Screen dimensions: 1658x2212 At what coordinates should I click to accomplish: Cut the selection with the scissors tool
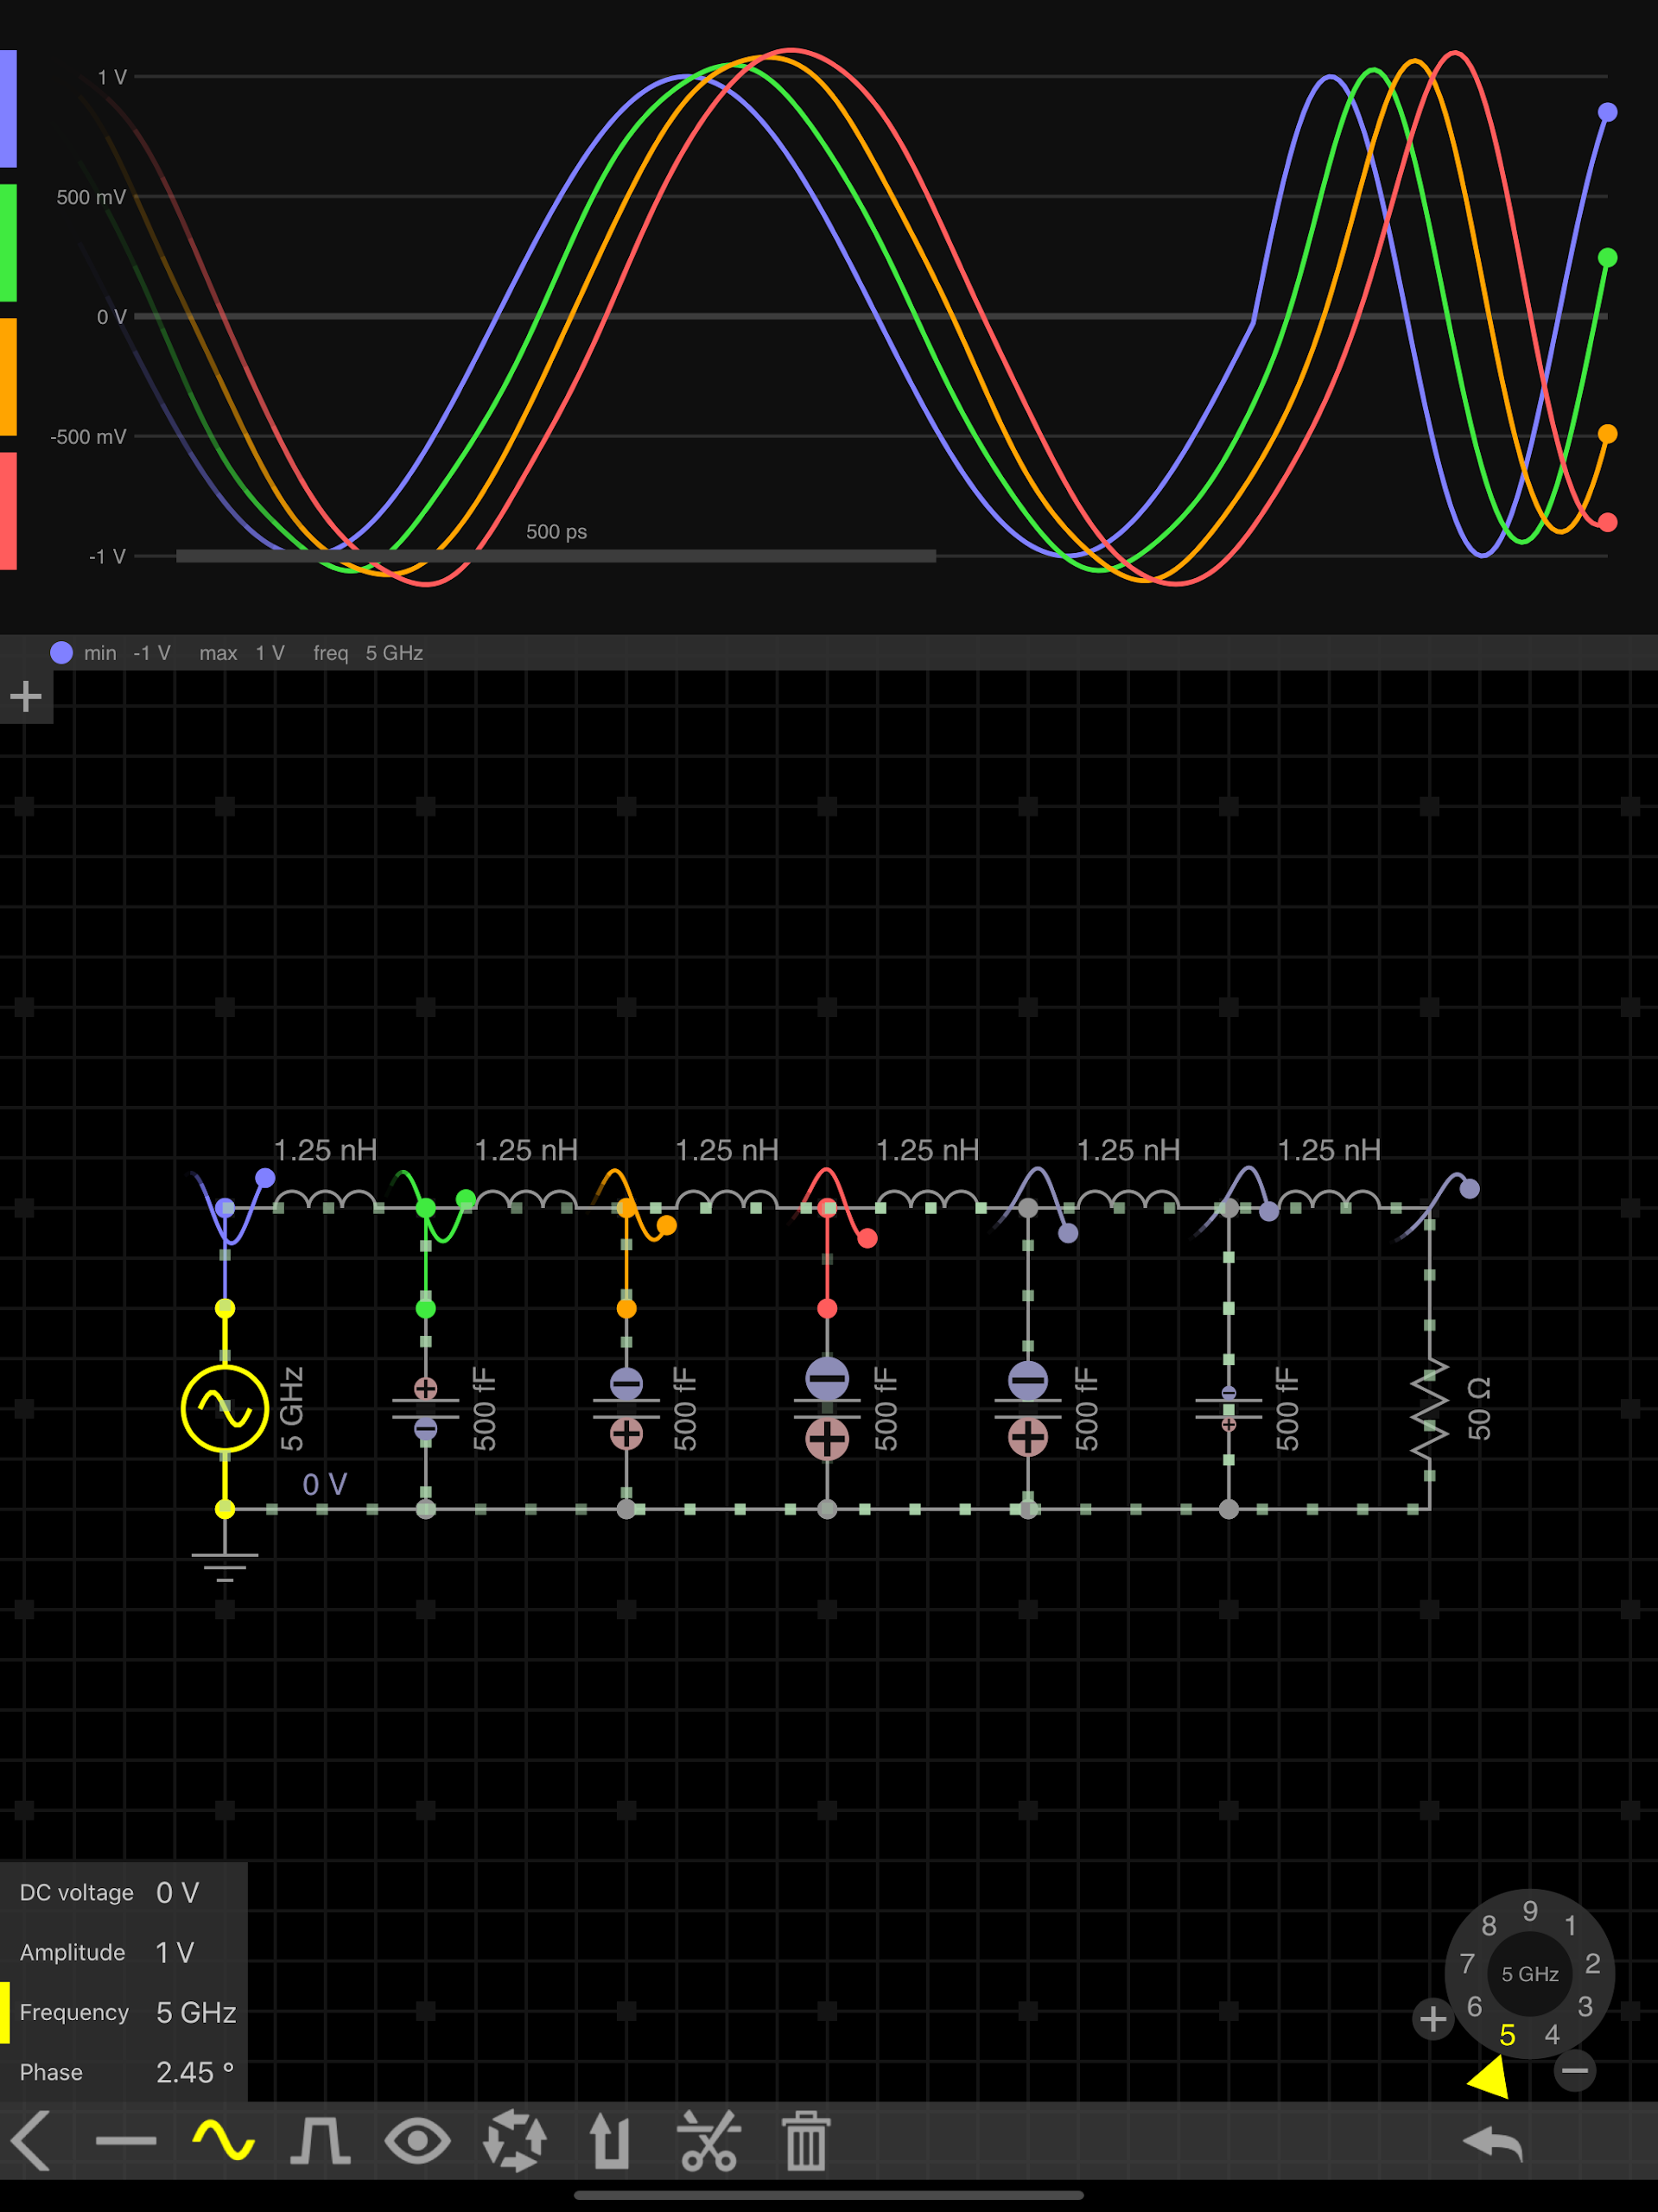pyautogui.click(x=711, y=2140)
